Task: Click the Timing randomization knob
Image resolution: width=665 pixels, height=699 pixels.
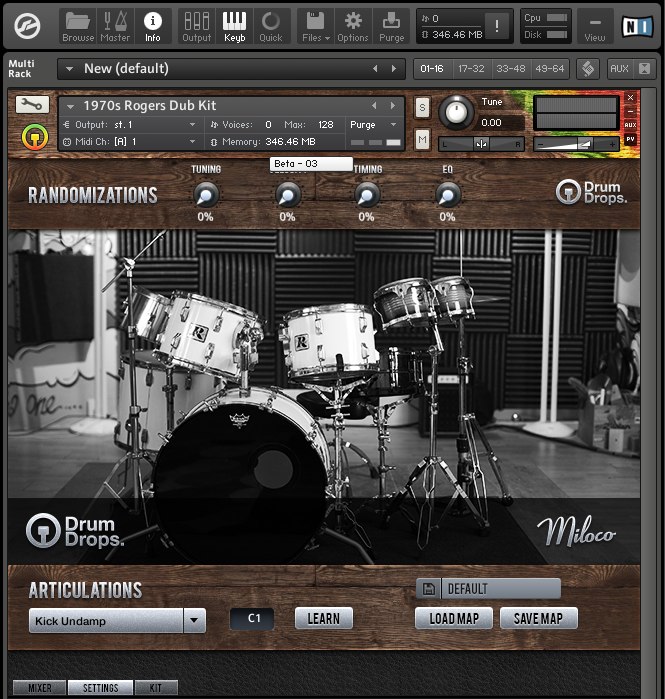Action: click(x=366, y=195)
